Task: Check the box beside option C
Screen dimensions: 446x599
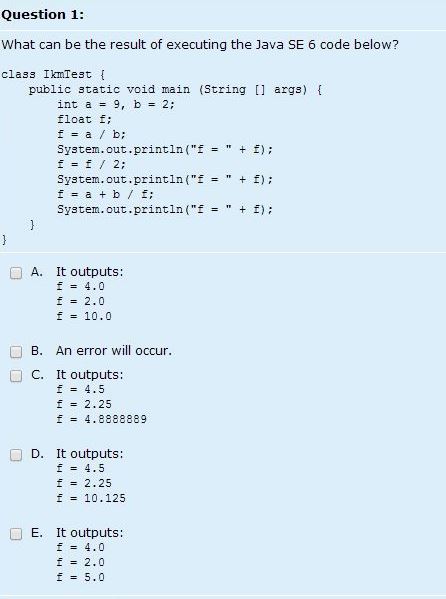Action: [x=16, y=376]
